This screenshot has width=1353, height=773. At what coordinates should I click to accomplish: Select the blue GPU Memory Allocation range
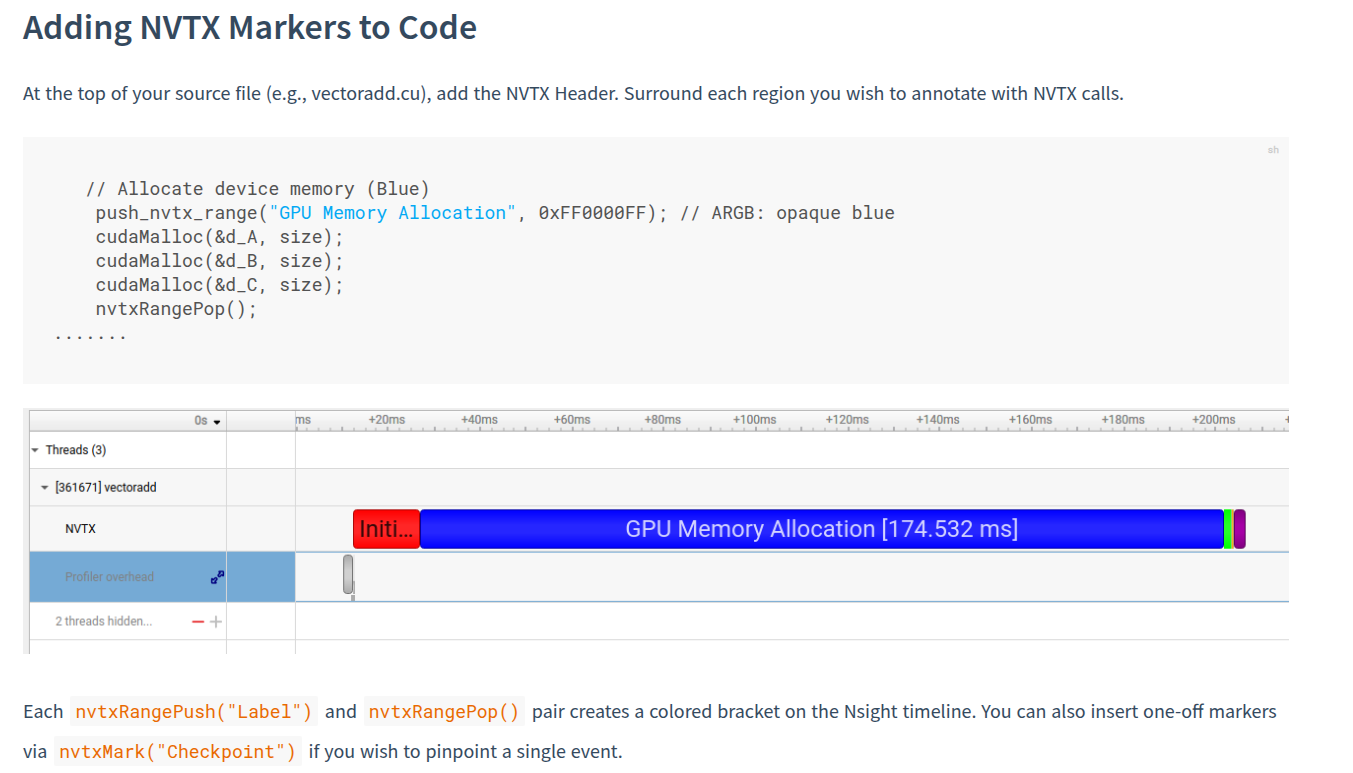pyautogui.click(x=821, y=529)
